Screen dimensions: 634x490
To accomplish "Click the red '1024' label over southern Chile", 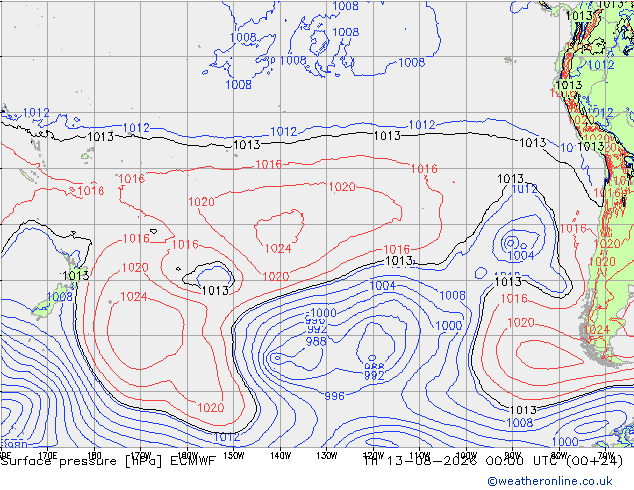I will 596,329.
